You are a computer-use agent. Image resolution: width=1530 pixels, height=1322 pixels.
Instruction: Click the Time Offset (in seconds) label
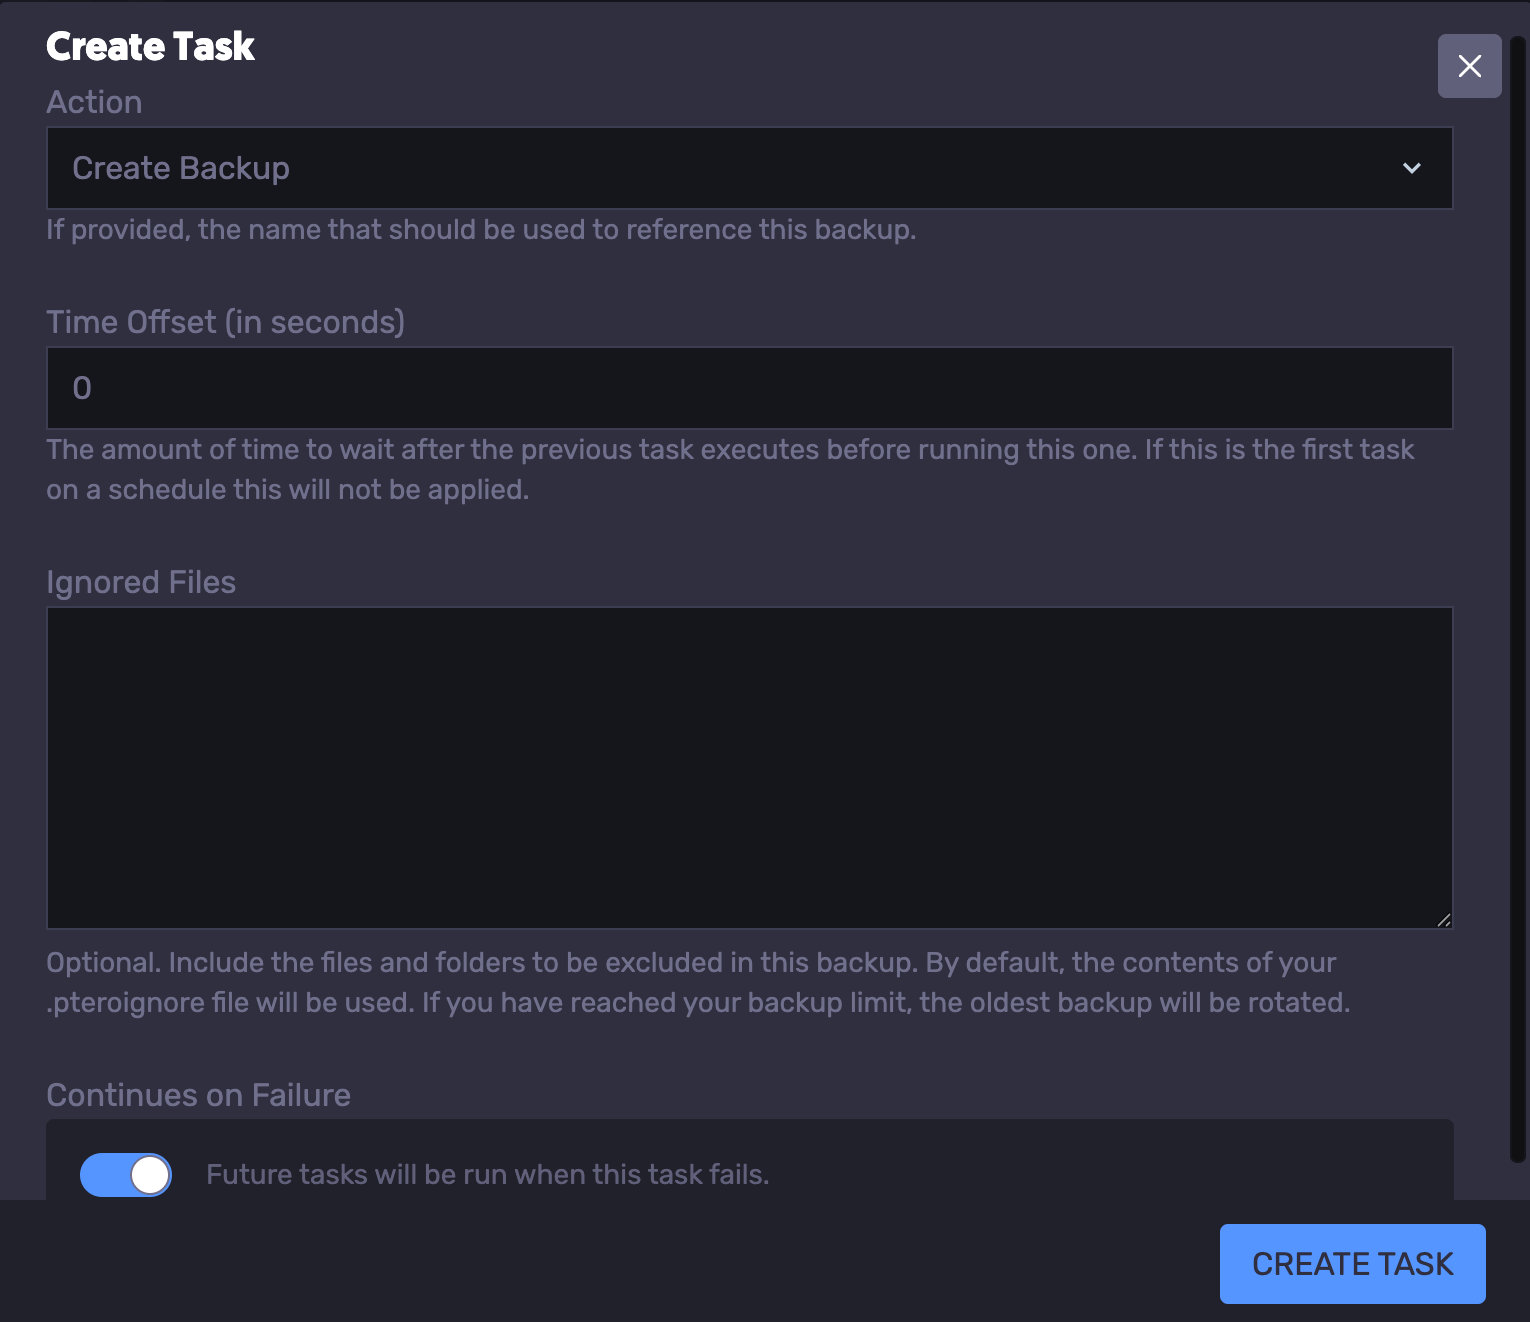pos(225,322)
